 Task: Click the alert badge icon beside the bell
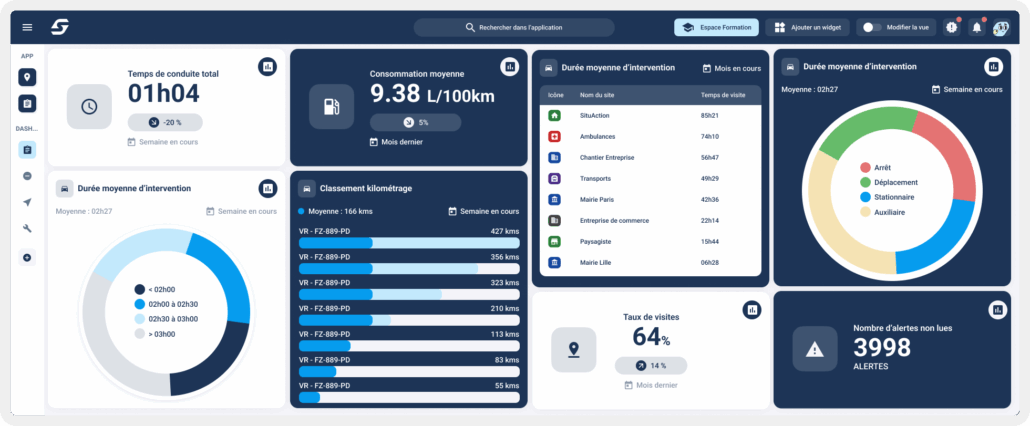click(x=951, y=27)
